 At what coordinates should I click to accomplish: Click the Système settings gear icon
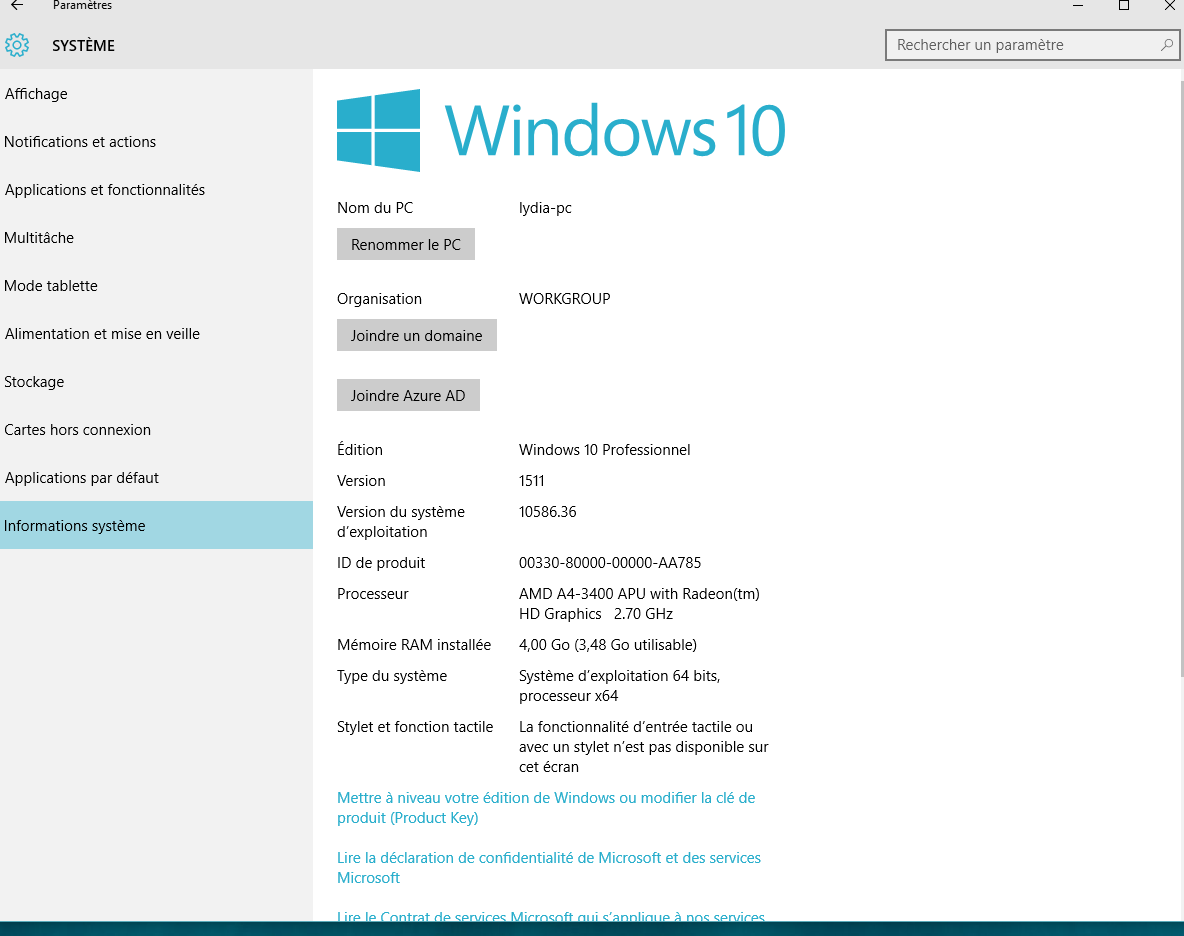coord(17,45)
